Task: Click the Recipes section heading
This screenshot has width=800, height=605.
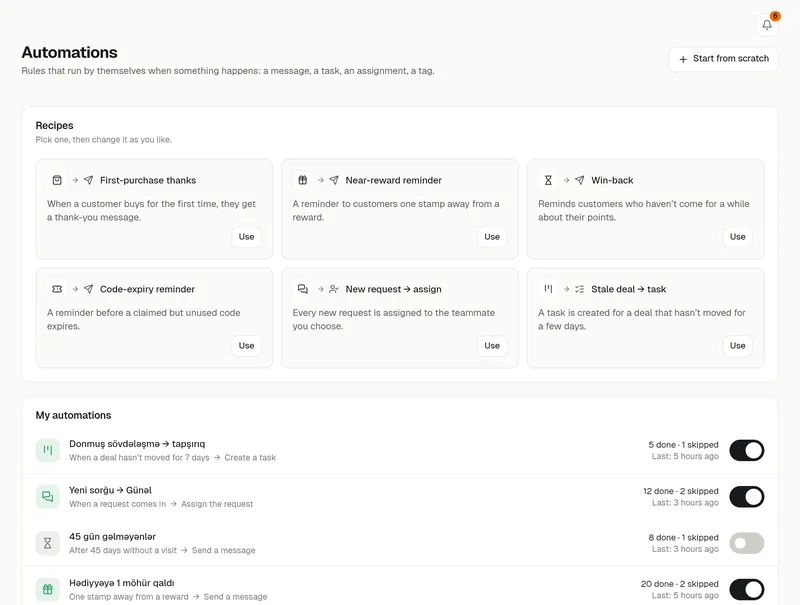Action: [x=55, y=125]
